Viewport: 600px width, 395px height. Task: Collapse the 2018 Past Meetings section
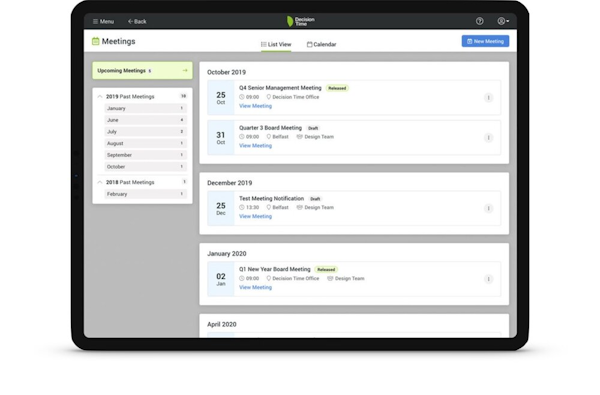100,182
